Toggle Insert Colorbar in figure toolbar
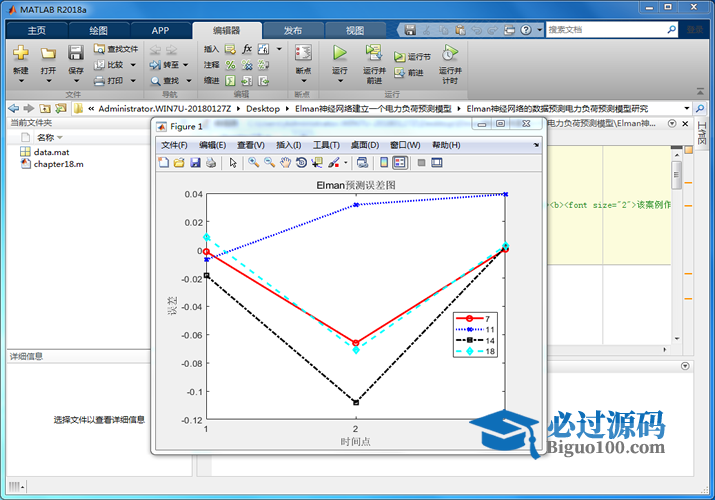This screenshot has height=500, width=715. (x=384, y=162)
